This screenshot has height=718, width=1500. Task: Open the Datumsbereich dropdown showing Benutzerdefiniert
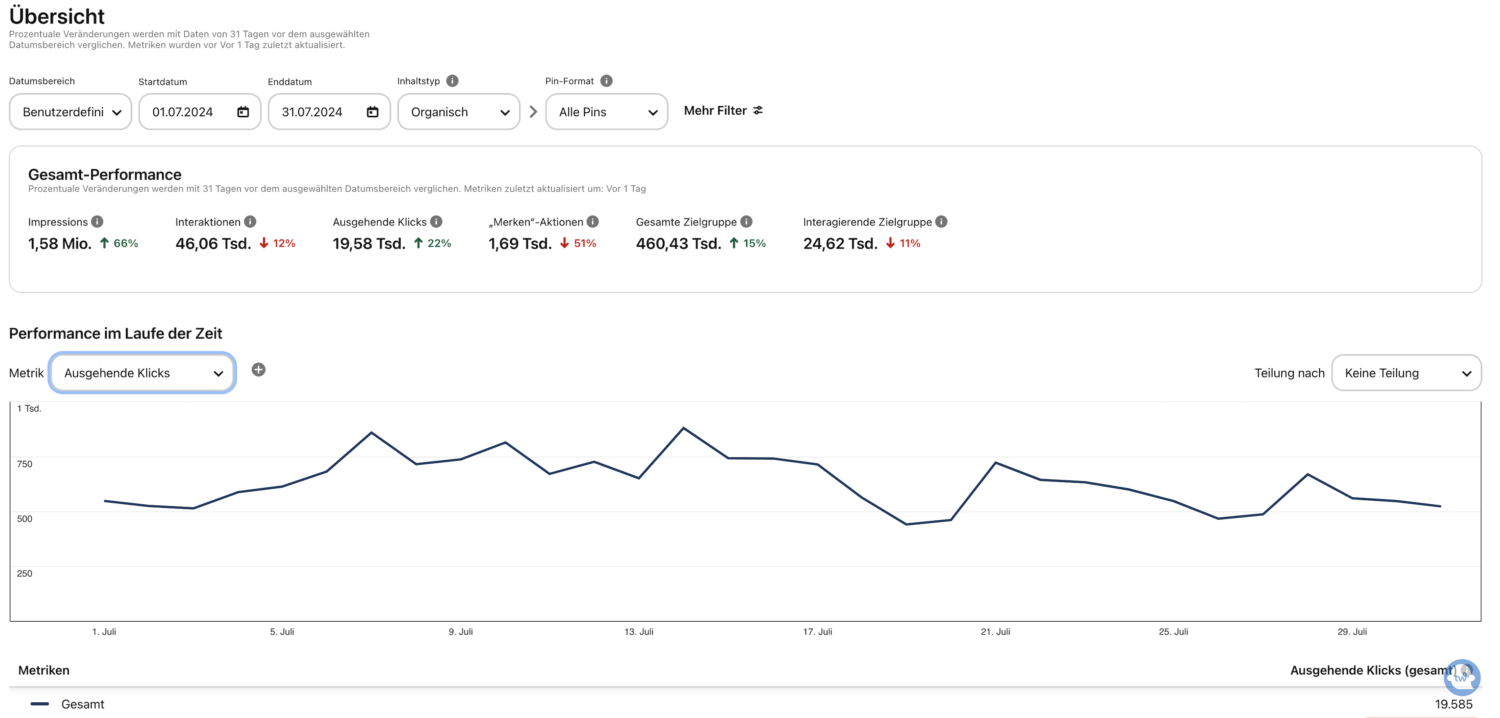pos(70,112)
